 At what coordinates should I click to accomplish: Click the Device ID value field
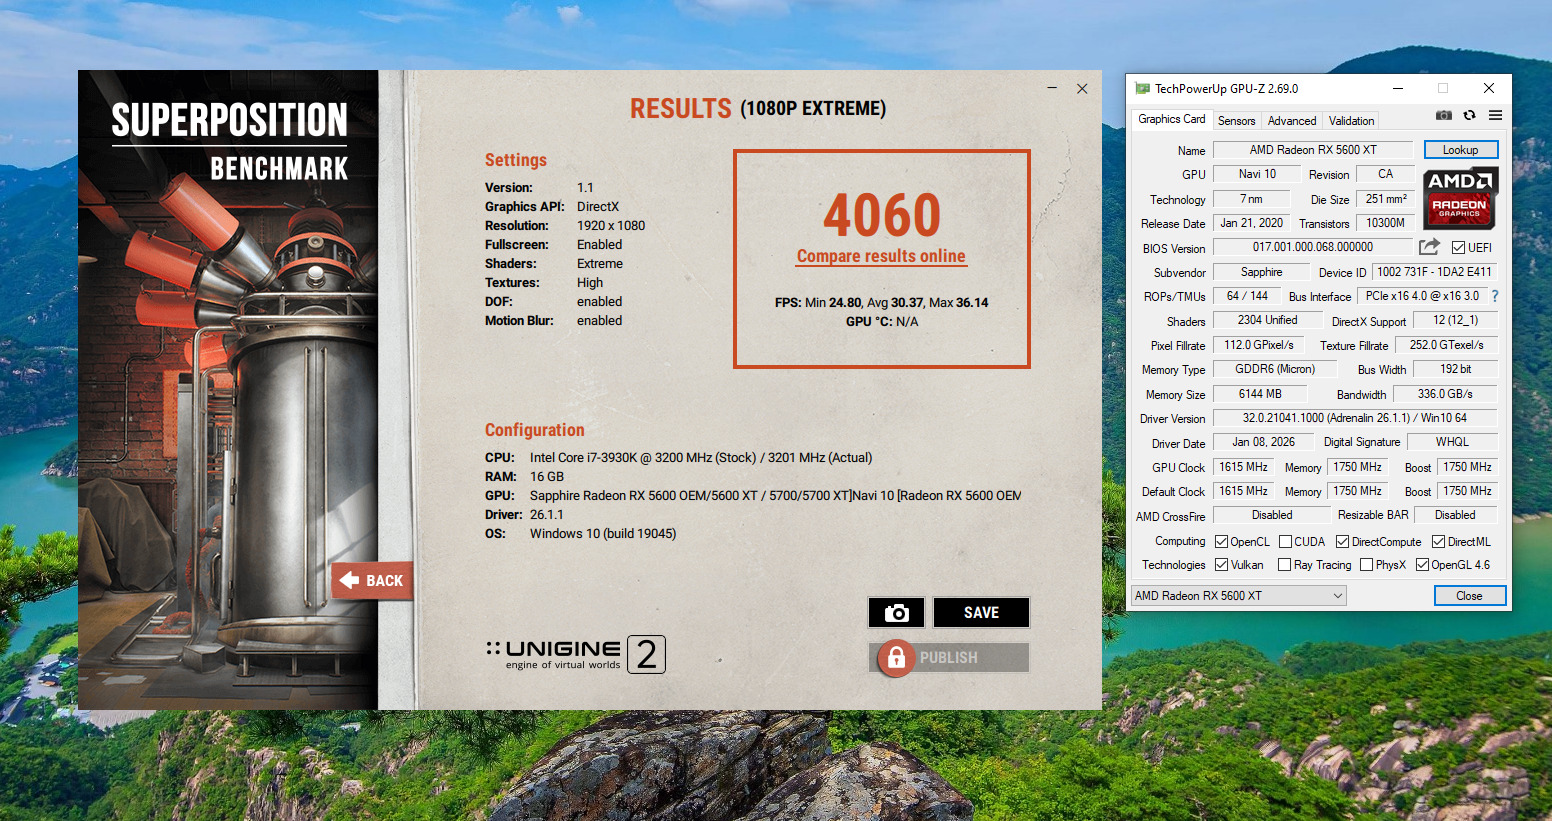[x=1434, y=272]
